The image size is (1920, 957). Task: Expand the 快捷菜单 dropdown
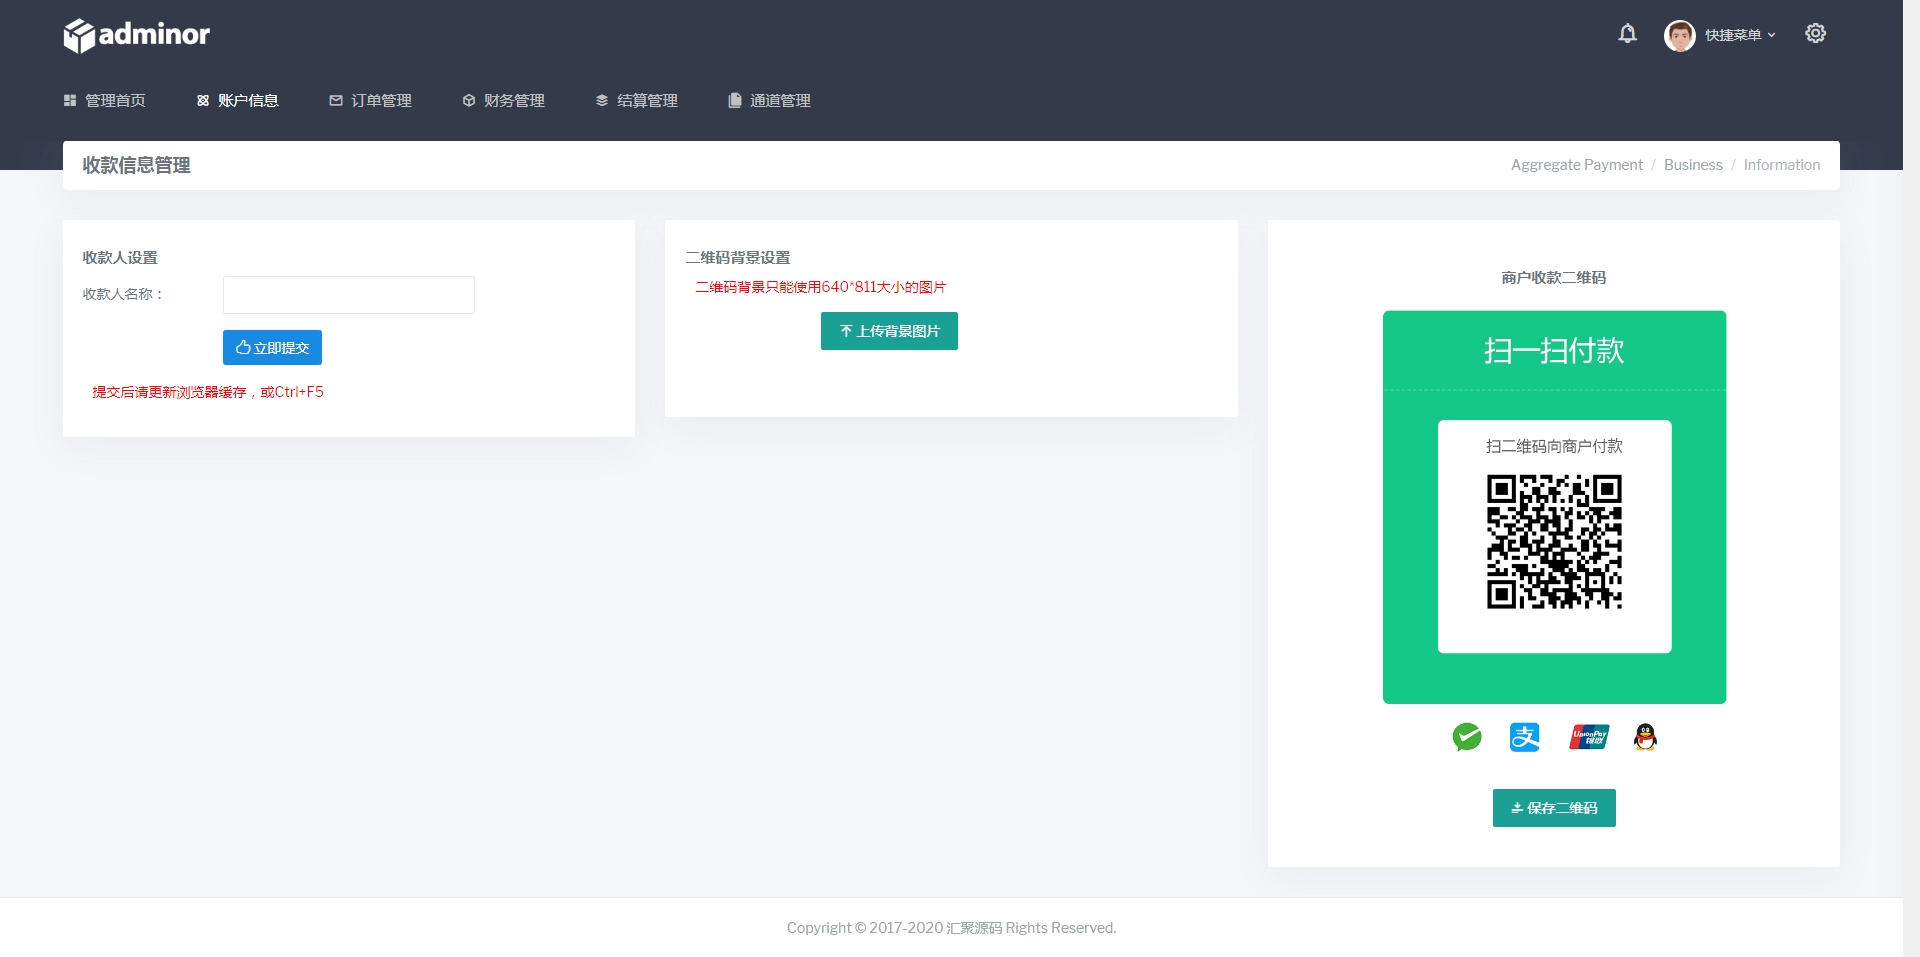[x=1741, y=35]
